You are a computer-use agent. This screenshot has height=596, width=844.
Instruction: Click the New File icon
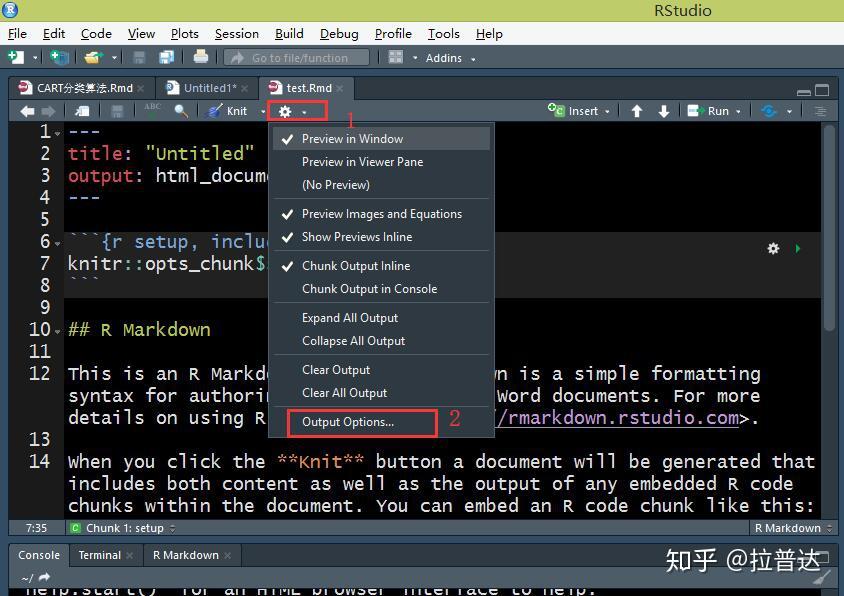(x=16, y=57)
